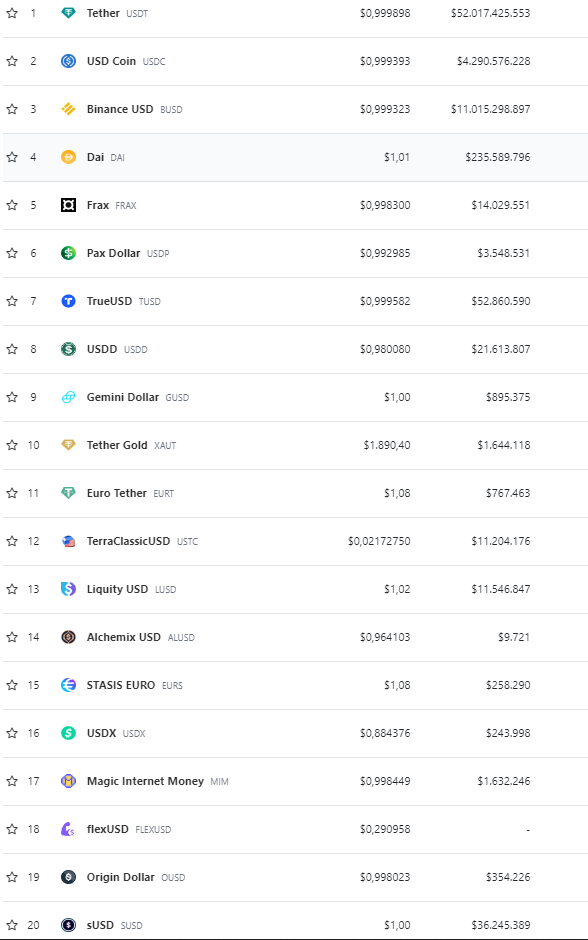The image size is (588, 940).
Task: Star Tether to add to watchlist
Action: click(x=12, y=13)
